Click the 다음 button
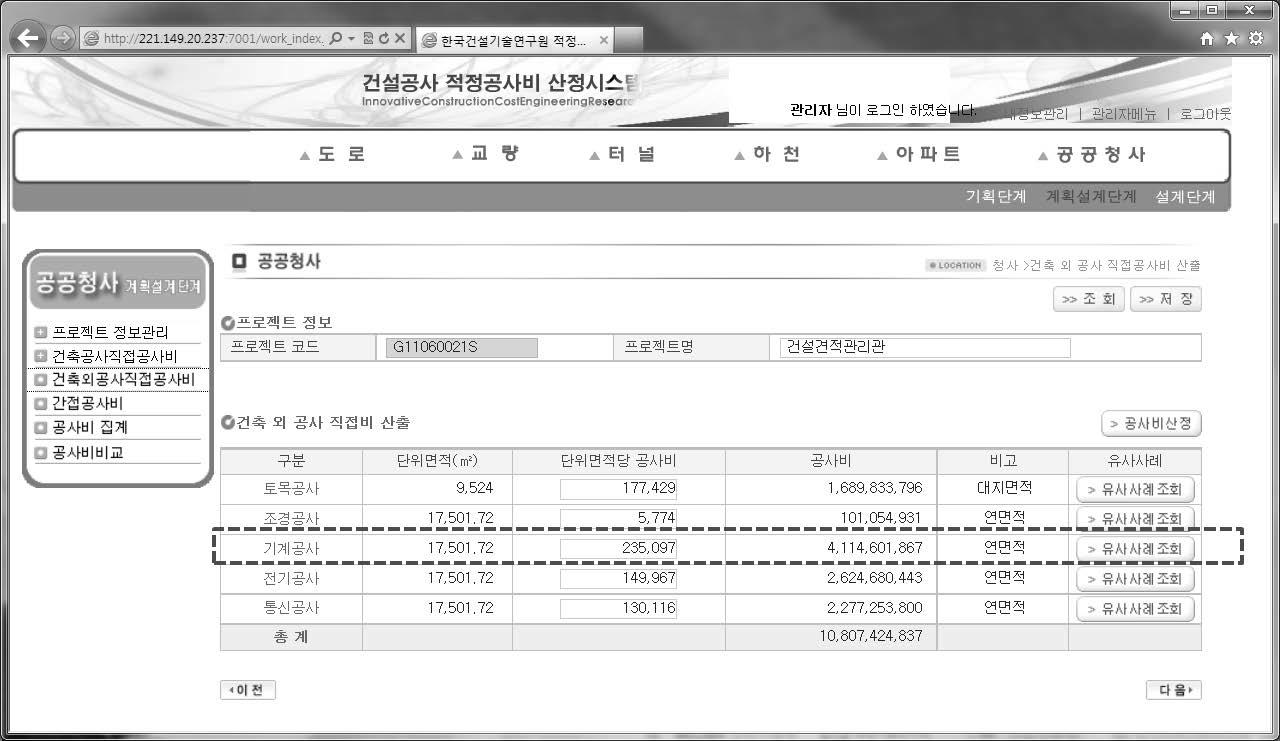This screenshot has width=1280, height=741. pos(1174,690)
